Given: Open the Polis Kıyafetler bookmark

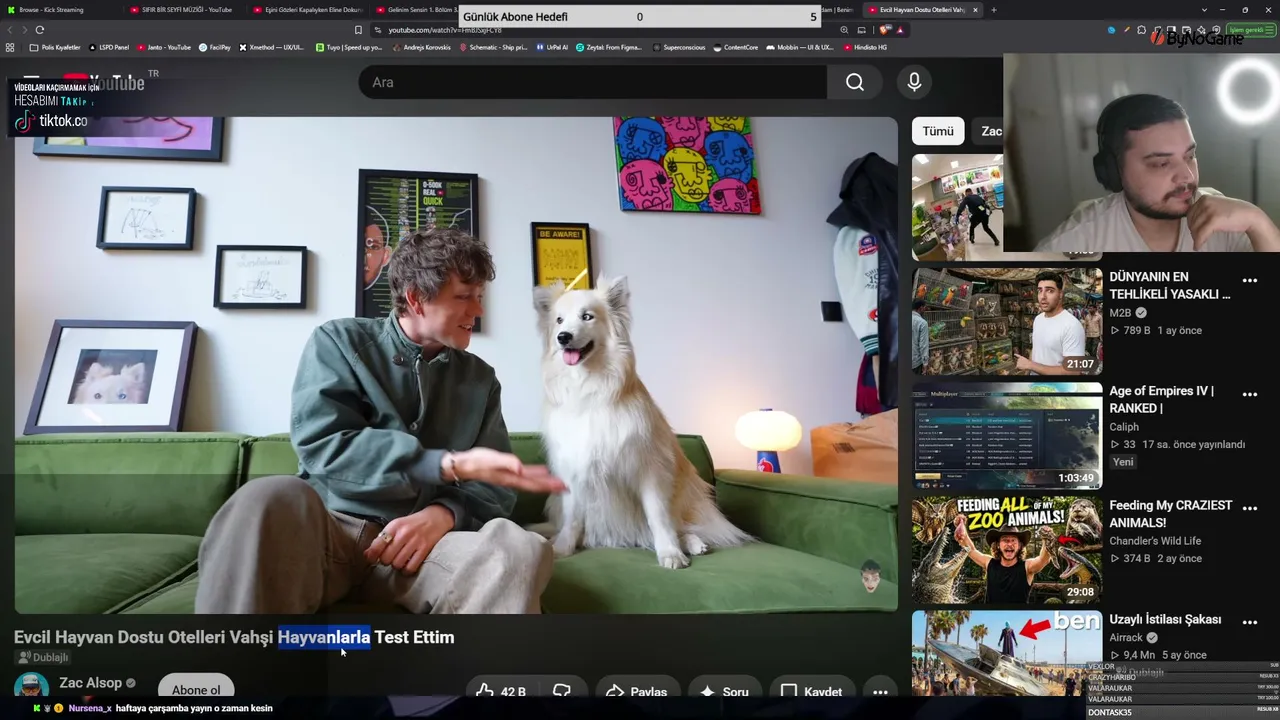Looking at the screenshot, I should [x=55, y=47].
